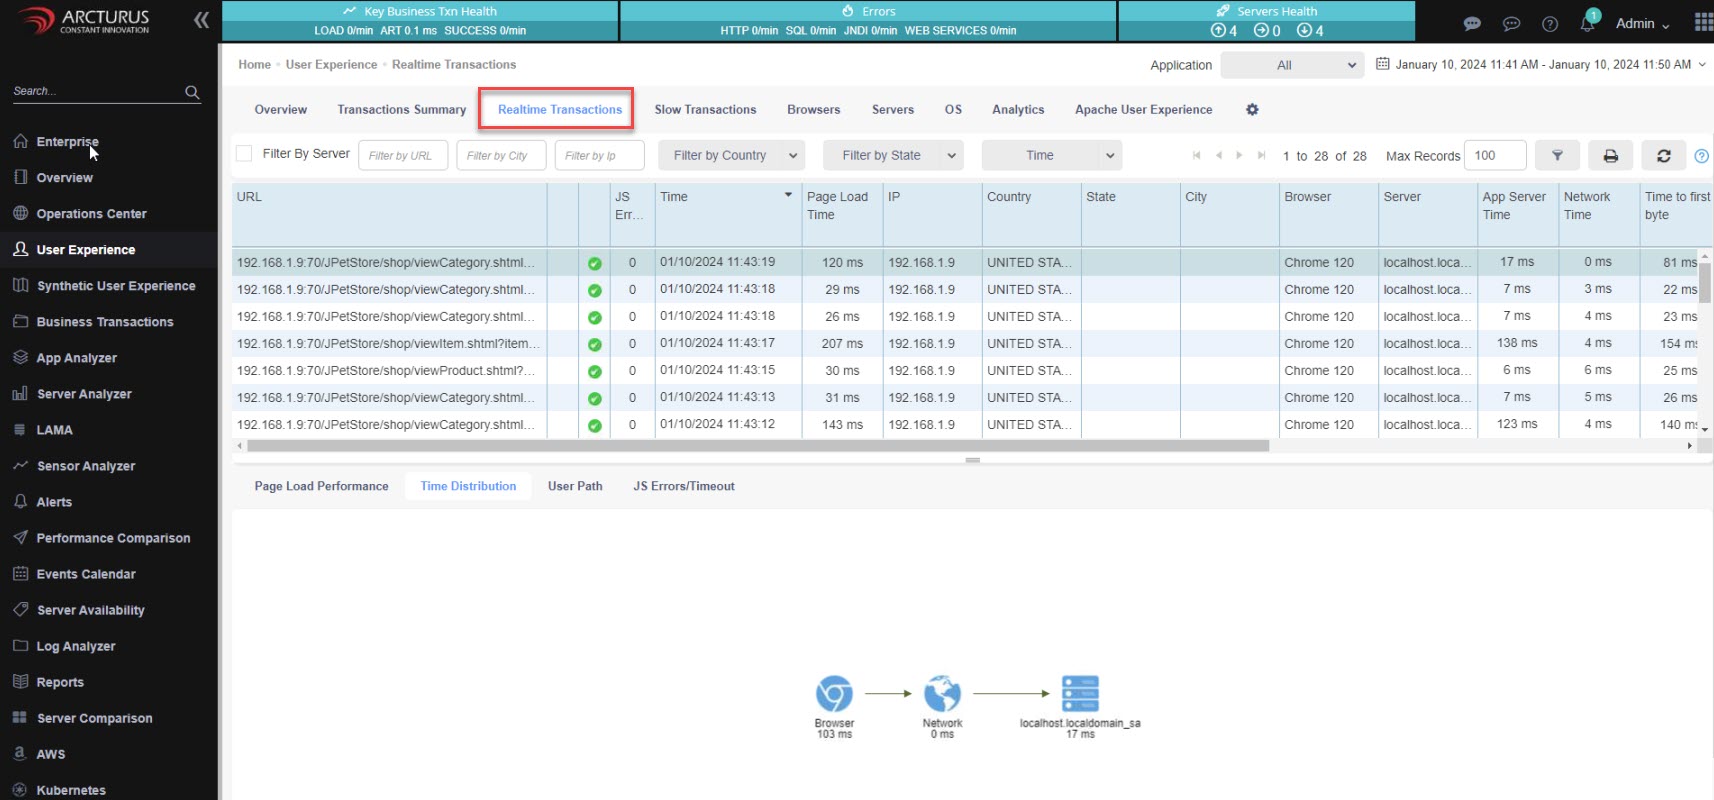The image size is (1714, 800).
Task: Click the sidebar Search field
Action: 97,91
